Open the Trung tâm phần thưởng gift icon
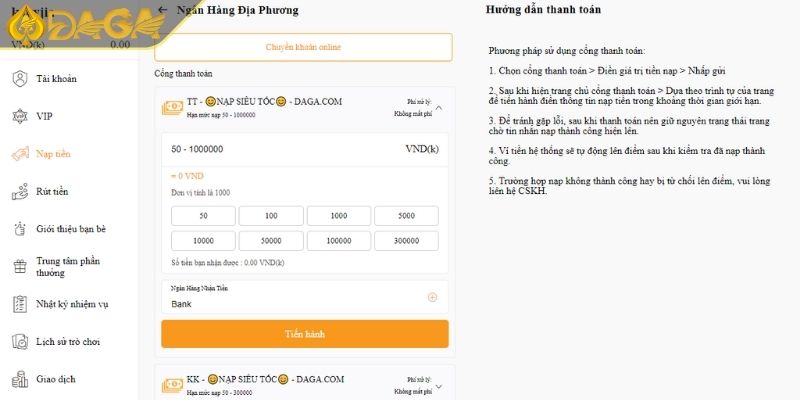 [x=19, y=266]
